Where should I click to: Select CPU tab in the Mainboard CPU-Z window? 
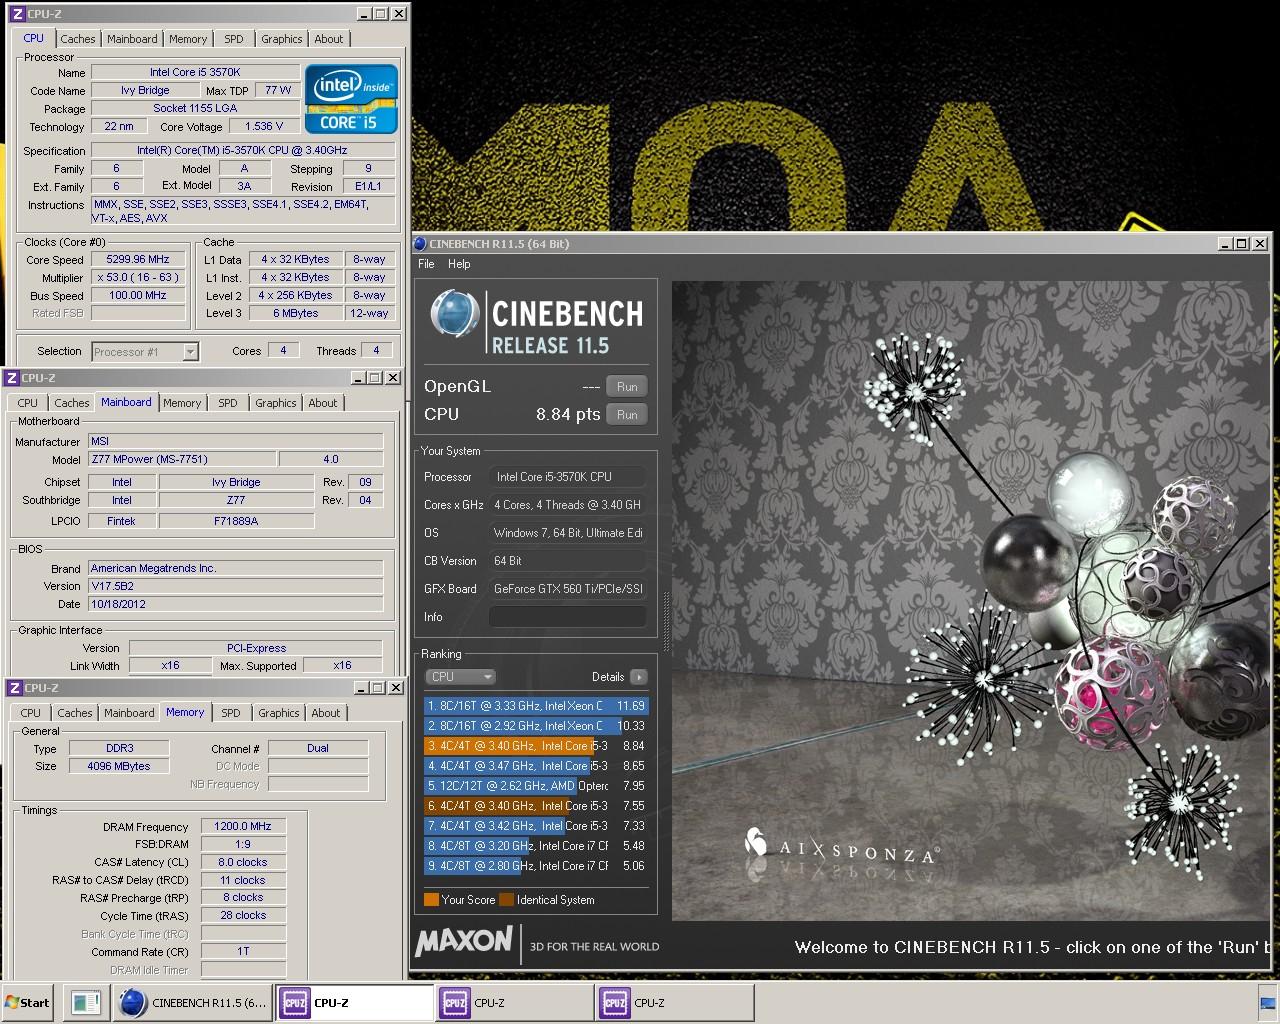[28, 403]
